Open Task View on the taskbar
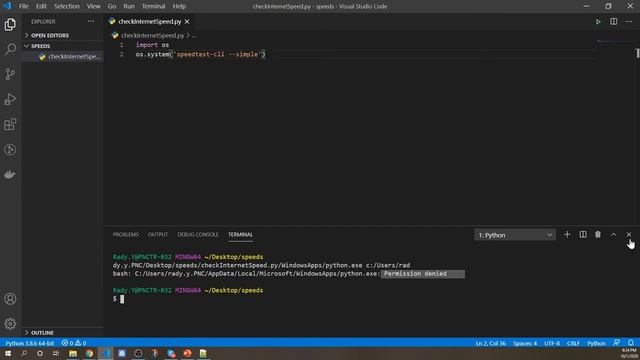The height and width of the screenshot is (360, 640). click(x=56, y=353)
